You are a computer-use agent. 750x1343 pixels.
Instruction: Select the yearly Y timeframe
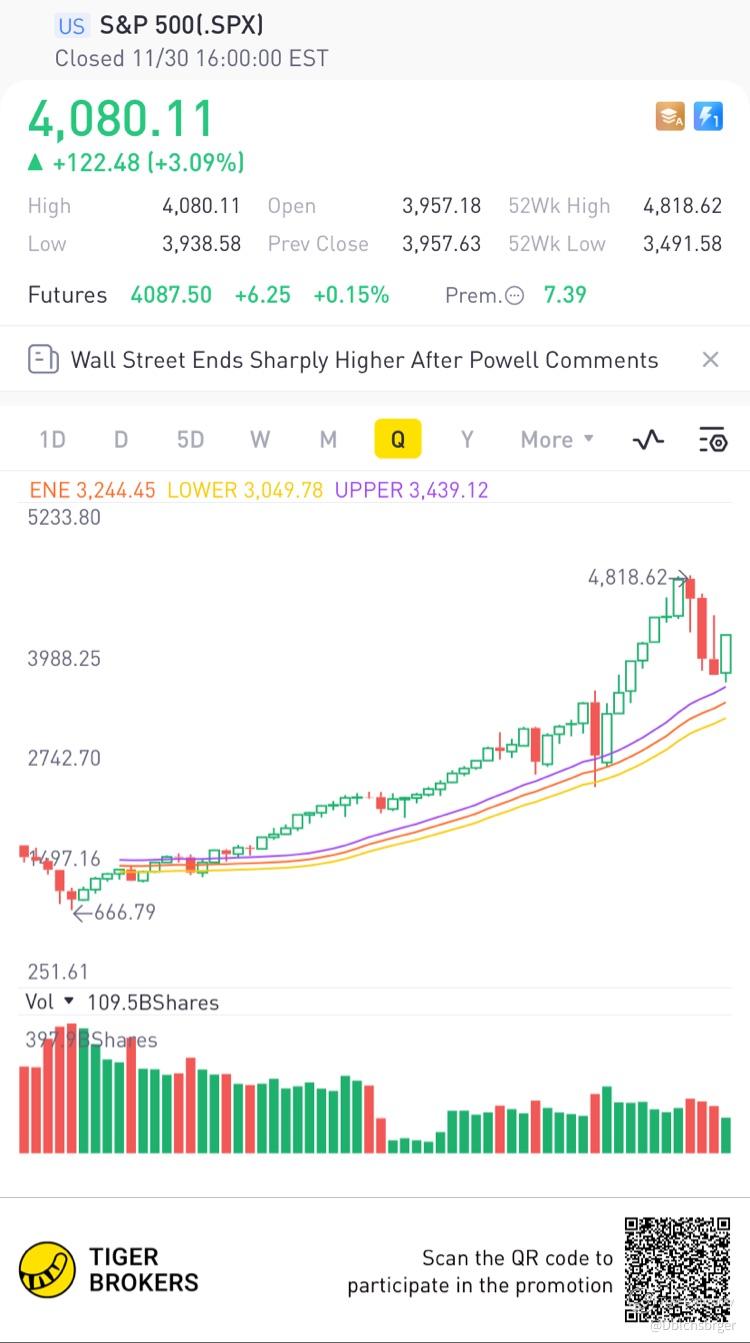point(466,439)
